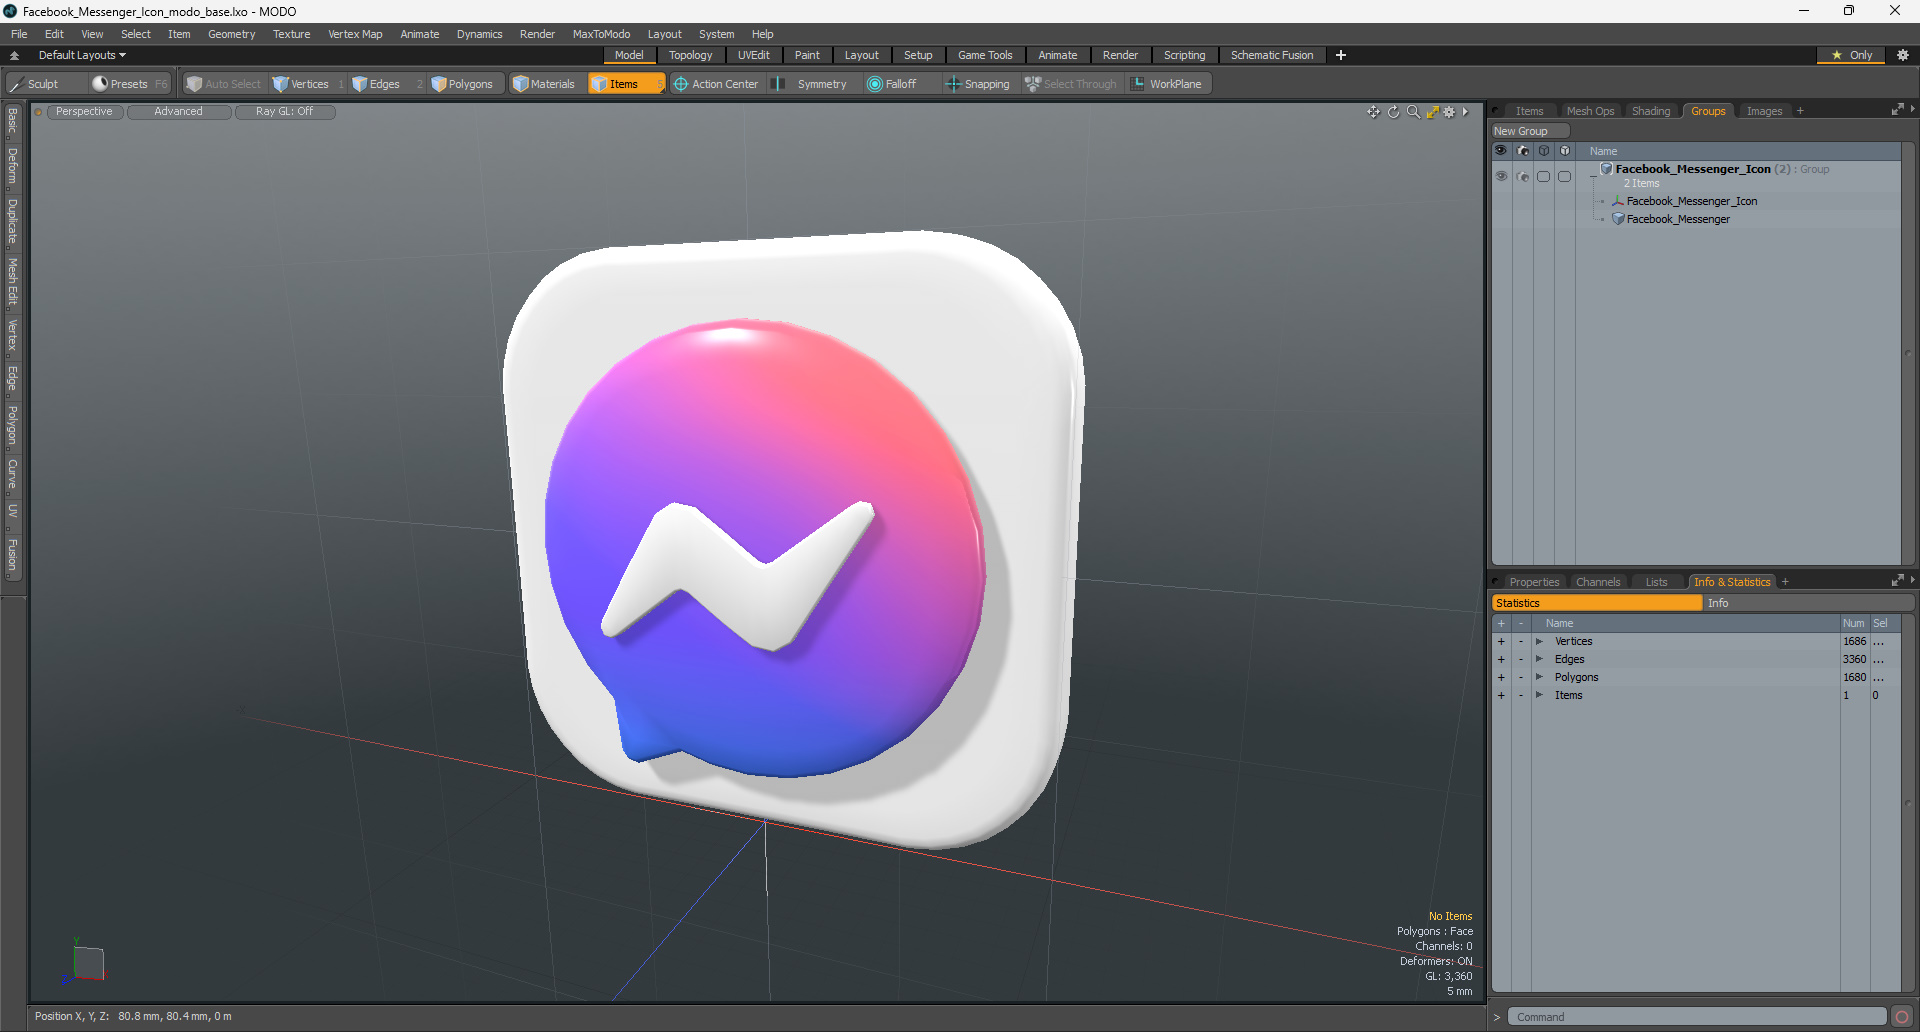
Task: Click the Groups panel vertical scrollbar
Action: click(x=1908, y=353)
